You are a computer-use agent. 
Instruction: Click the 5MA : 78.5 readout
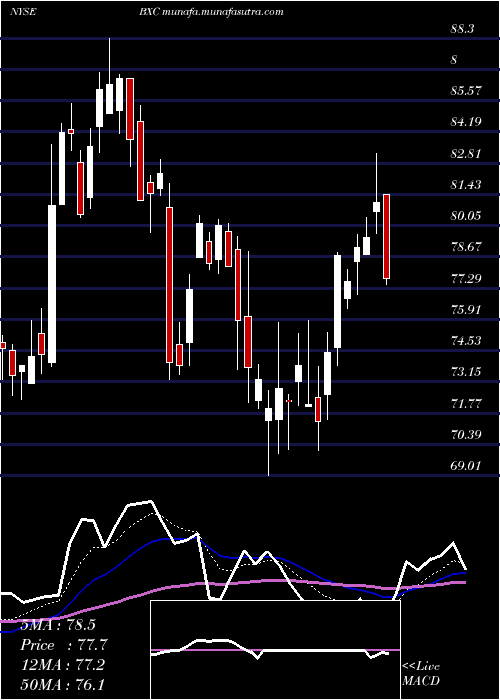click(x=58, y=625)
